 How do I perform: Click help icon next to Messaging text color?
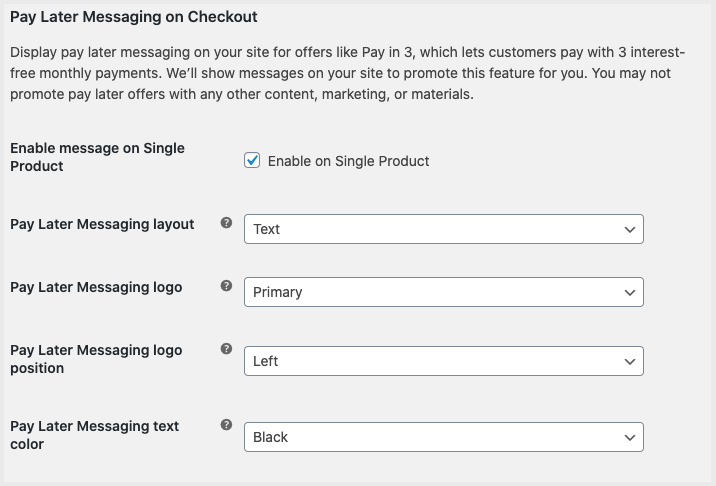(x=226, y=425)
